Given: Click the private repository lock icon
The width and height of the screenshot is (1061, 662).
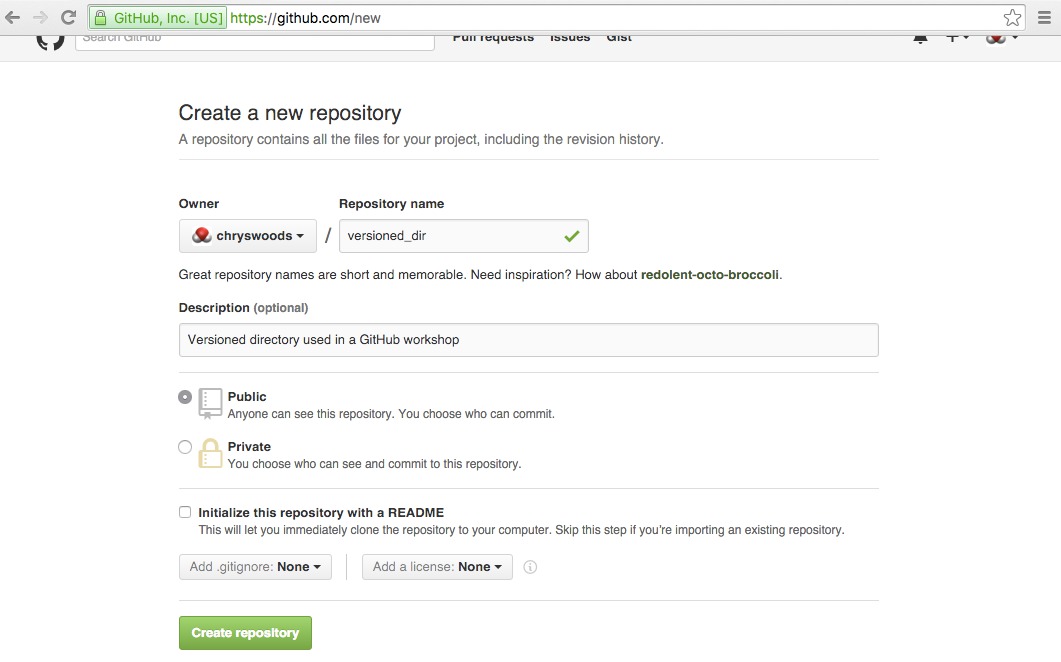Looking at the screenshot, I should 210,453.
